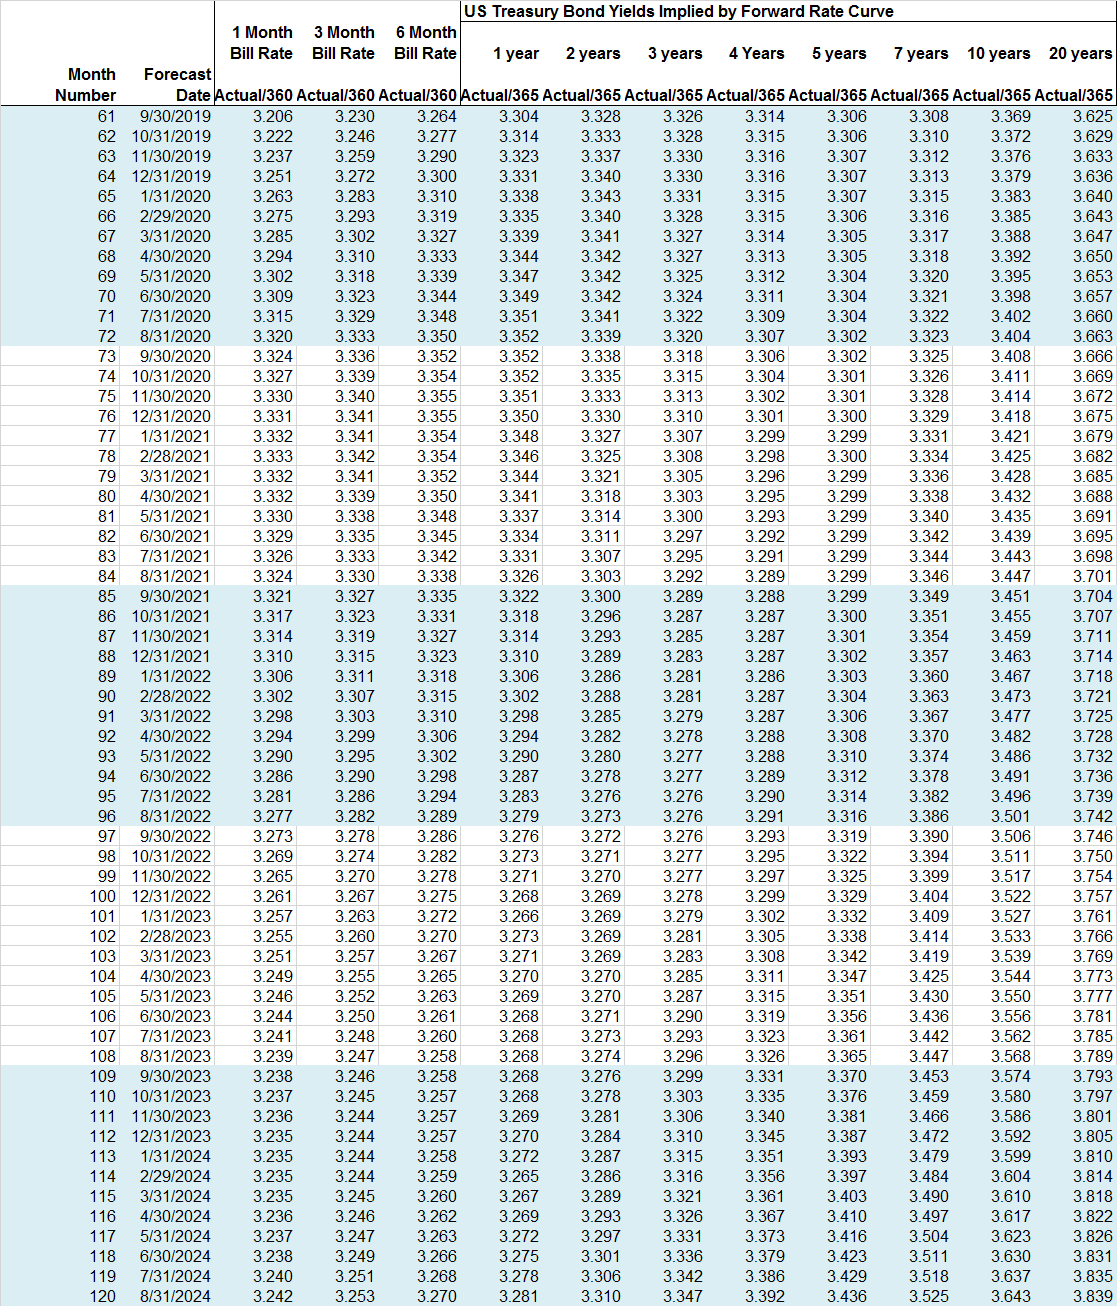The width and height of the screenshot is (1117, 1306).
Task: Select 10 years yield 3.447 in row 84
Action: pyautogui.click(x=1011, y=576)
